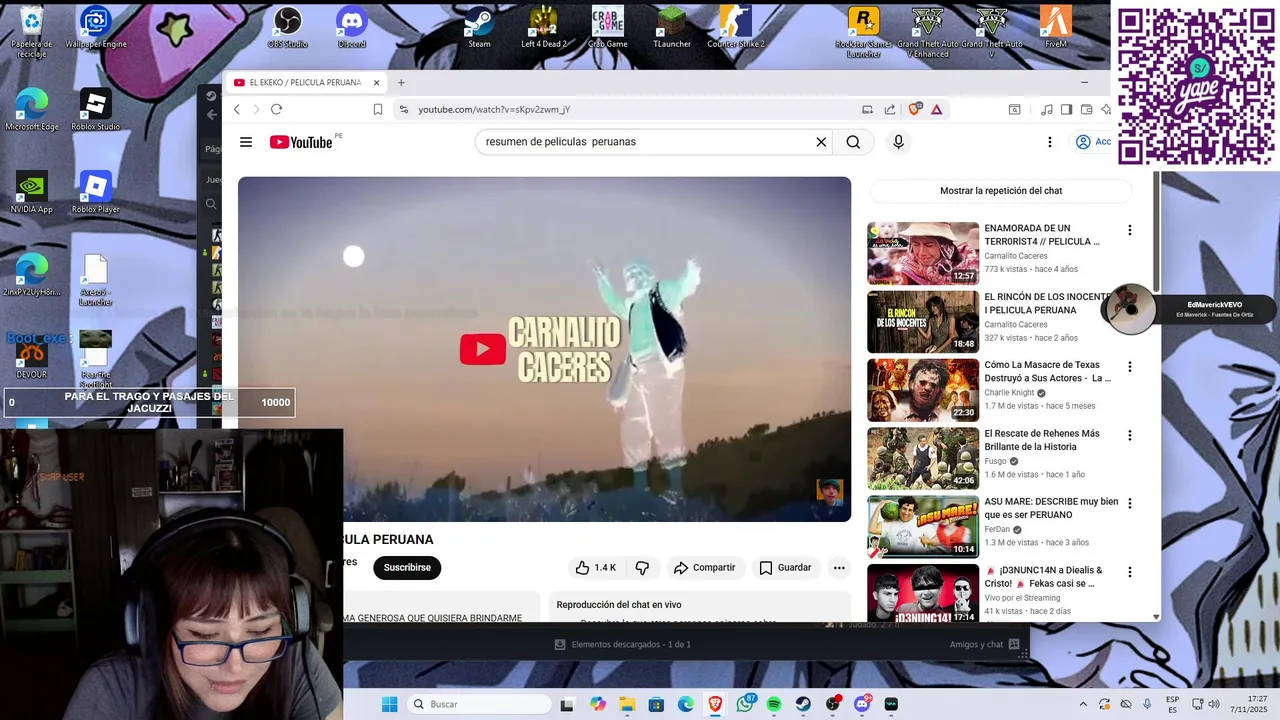This screenshot has height=720, width=1280.
Task: Subscribe with the Suscribirse button
Action: tap(407, 568)
